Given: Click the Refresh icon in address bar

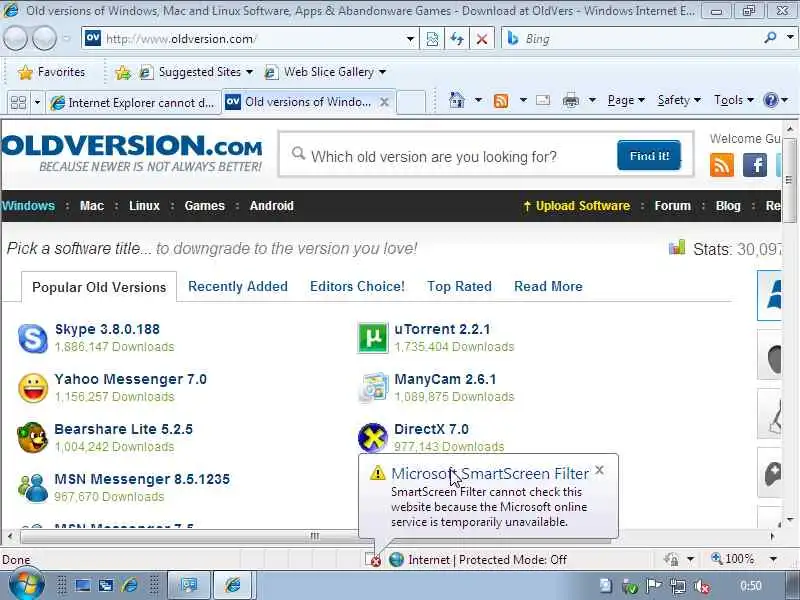Looking at the screenshot, I should pos(457,39).
